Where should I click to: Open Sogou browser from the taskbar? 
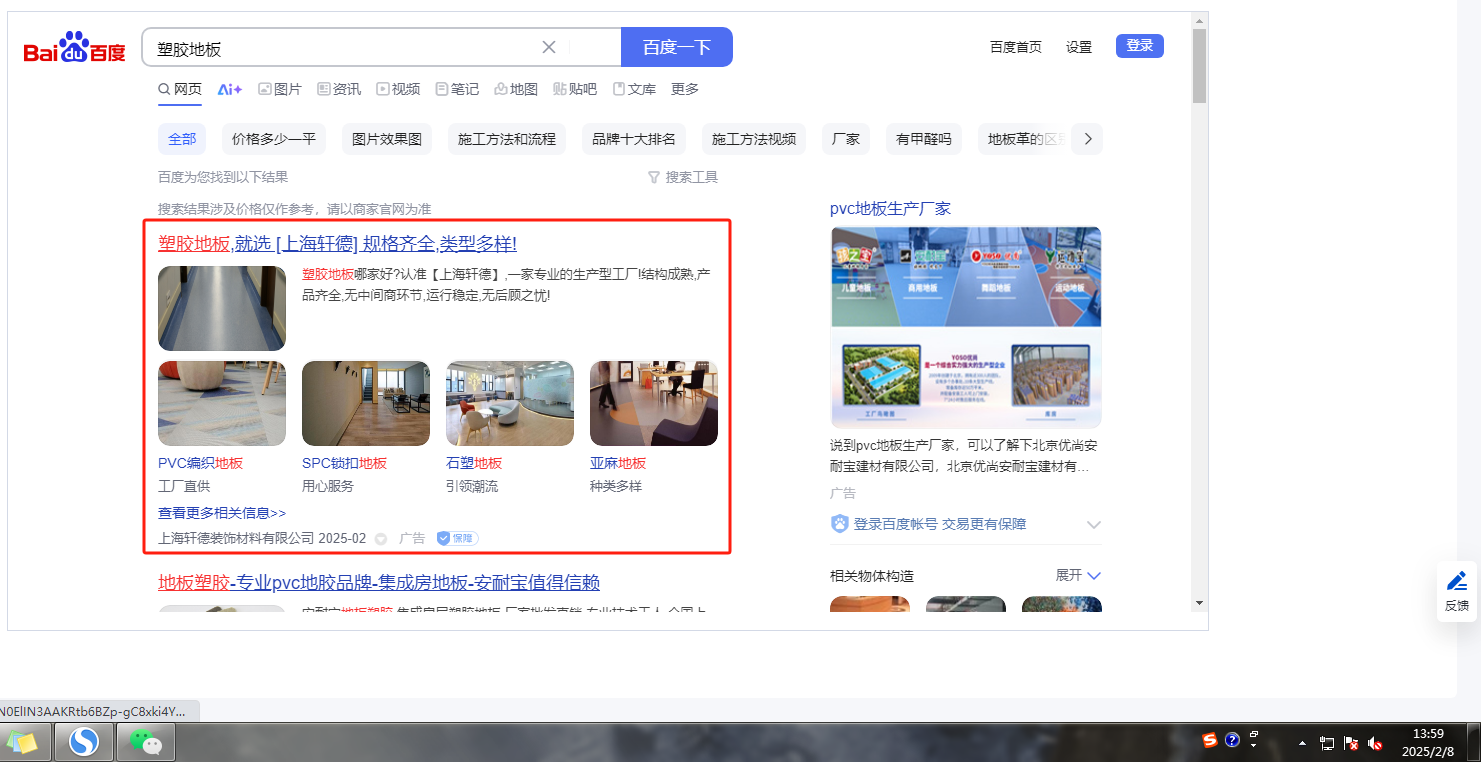point(84,742)
